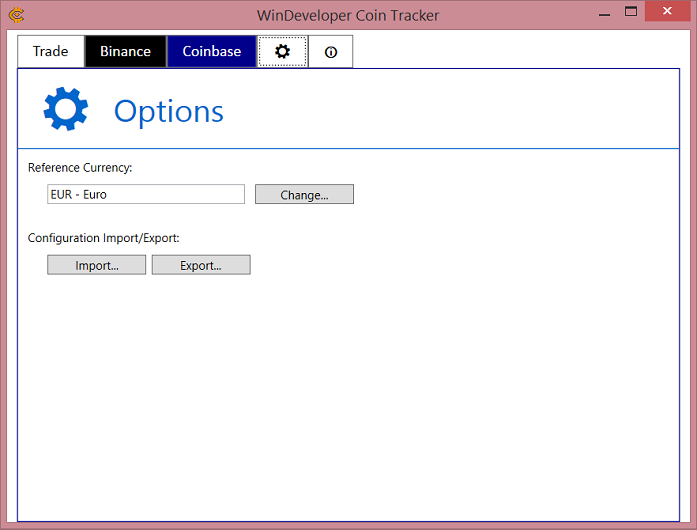Click the Configuration Import/Export label
Viewport: 697px width, 530px height.
click(104, 238)
